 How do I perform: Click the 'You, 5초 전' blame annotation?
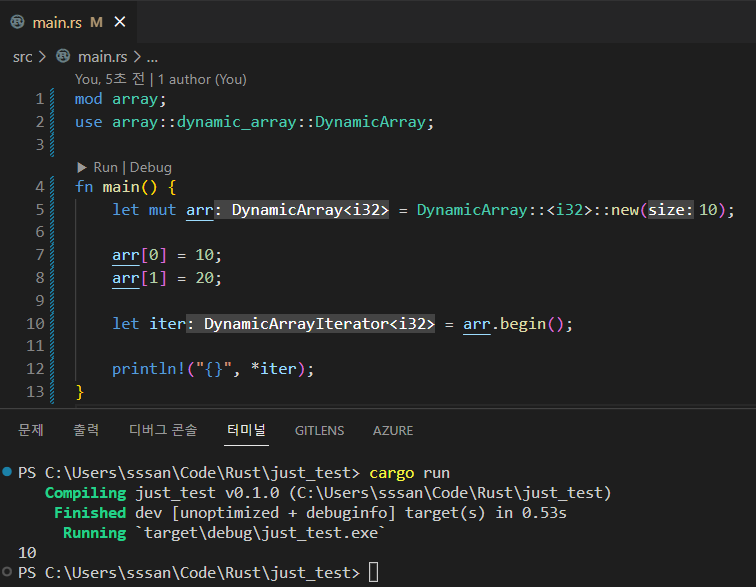[x=110, y=79]
